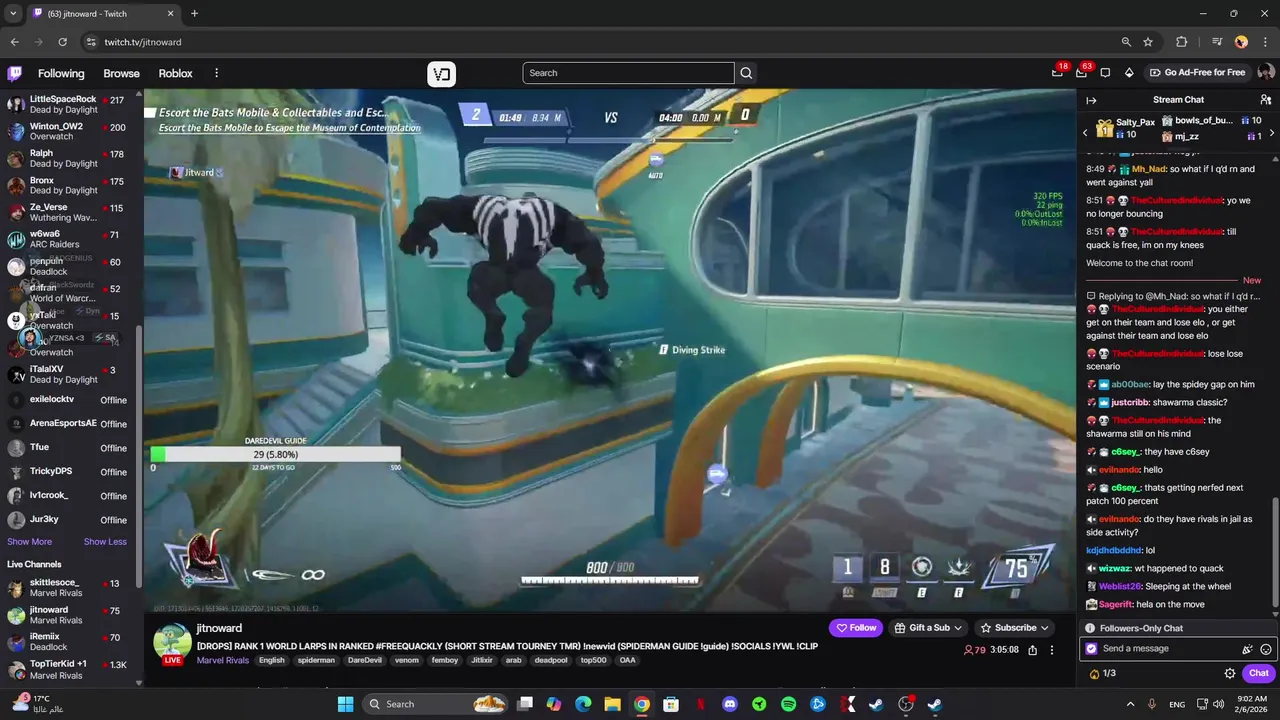Open the emote picker smiley icon
The height and width of the screenshot is (720, 1280).
(1265, 648)
